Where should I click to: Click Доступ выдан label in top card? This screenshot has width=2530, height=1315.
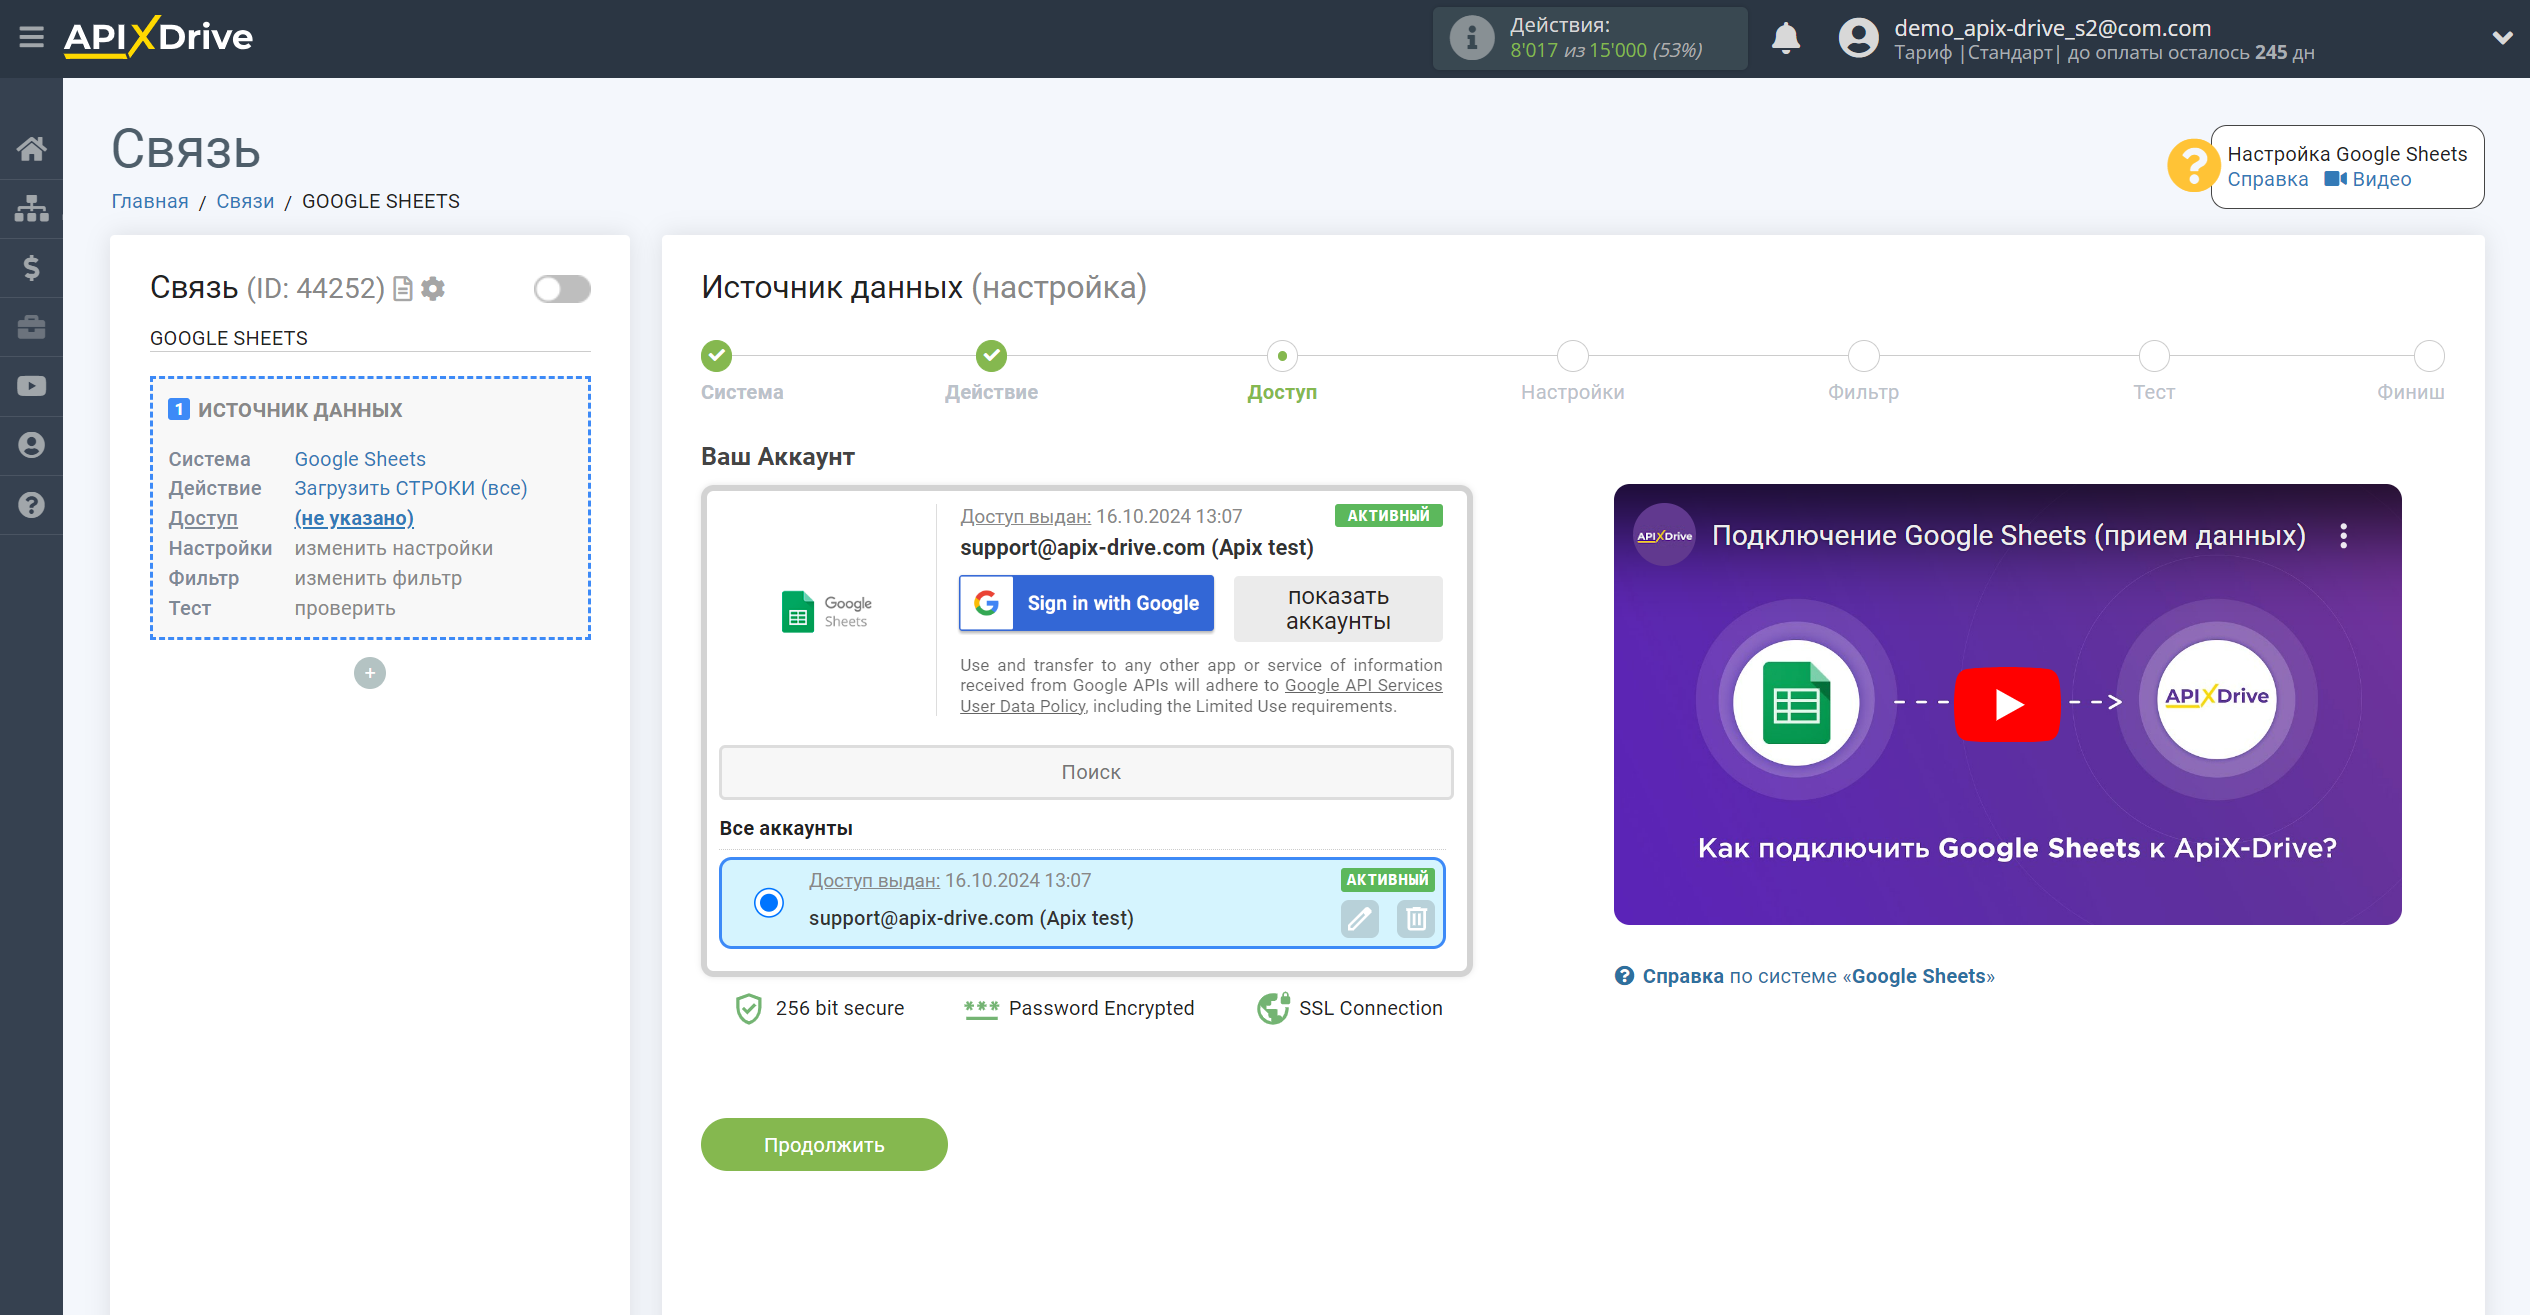tap(1025, 516)
